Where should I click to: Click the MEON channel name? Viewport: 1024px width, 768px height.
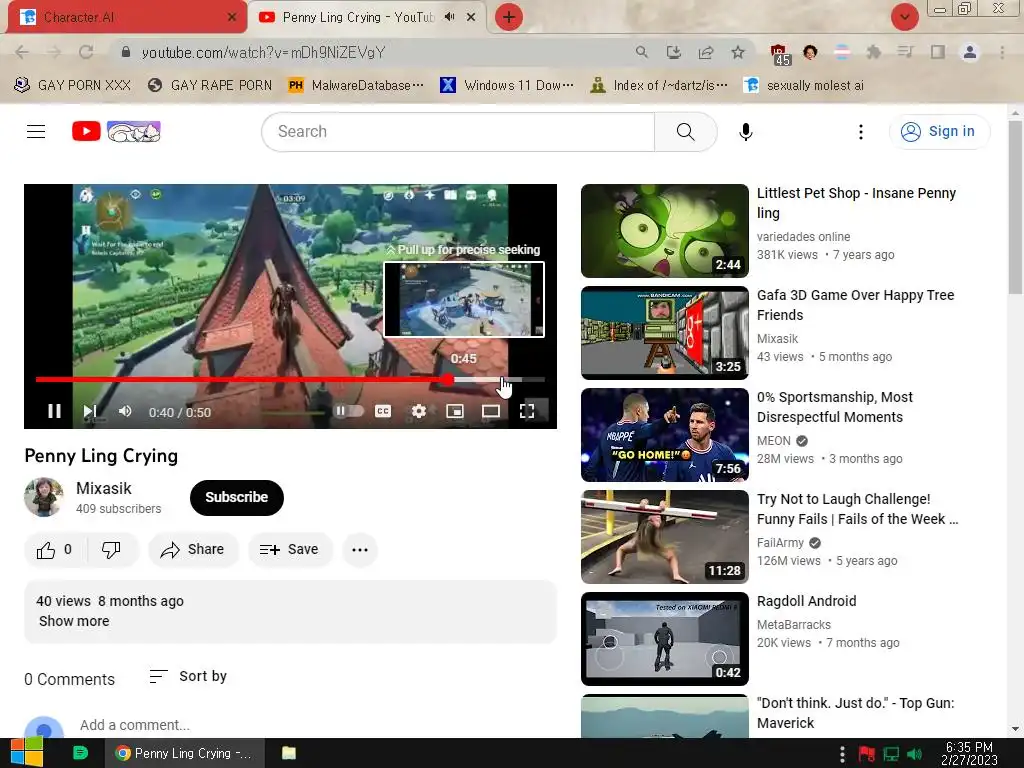774,441
